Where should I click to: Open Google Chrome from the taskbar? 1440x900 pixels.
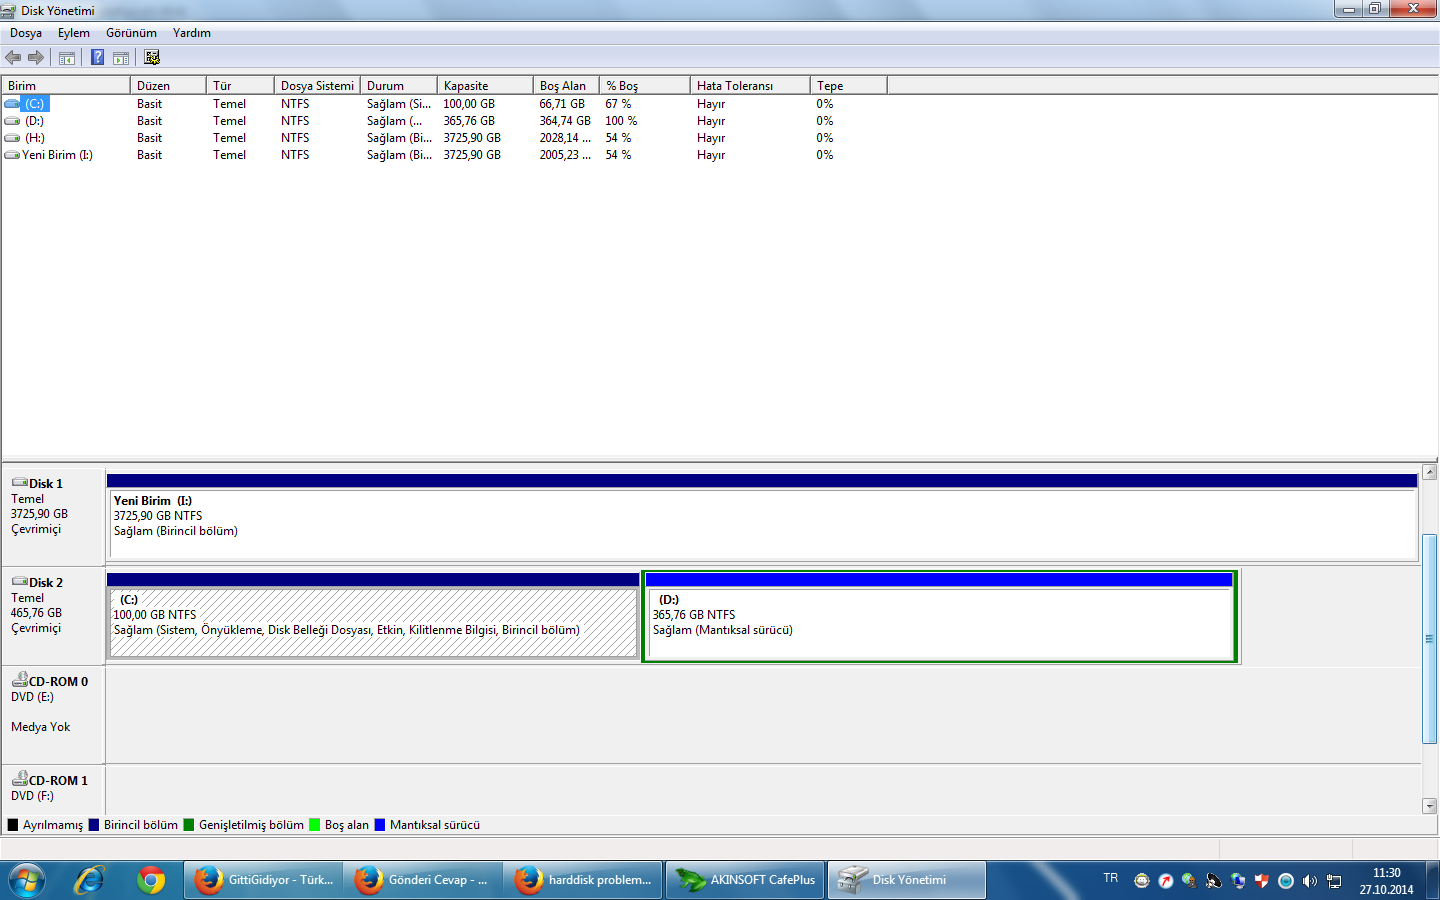(151, 880)
